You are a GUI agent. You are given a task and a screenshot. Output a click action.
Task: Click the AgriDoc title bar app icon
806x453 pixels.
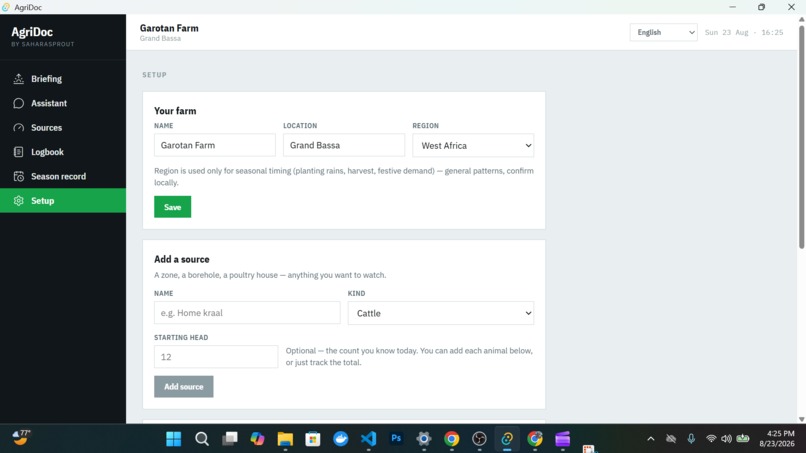[x=6, y=7]
